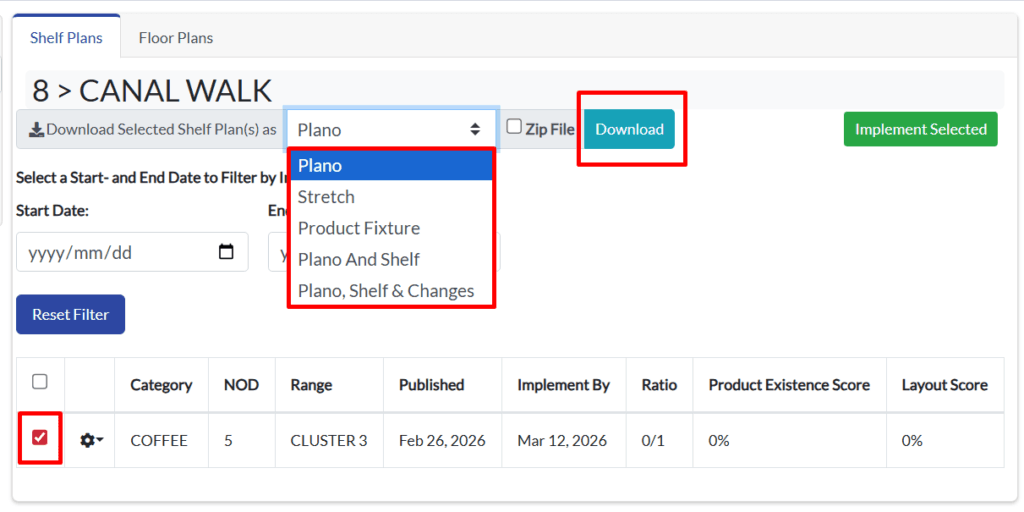Choose Product Fixture option in list

point(359,228)
